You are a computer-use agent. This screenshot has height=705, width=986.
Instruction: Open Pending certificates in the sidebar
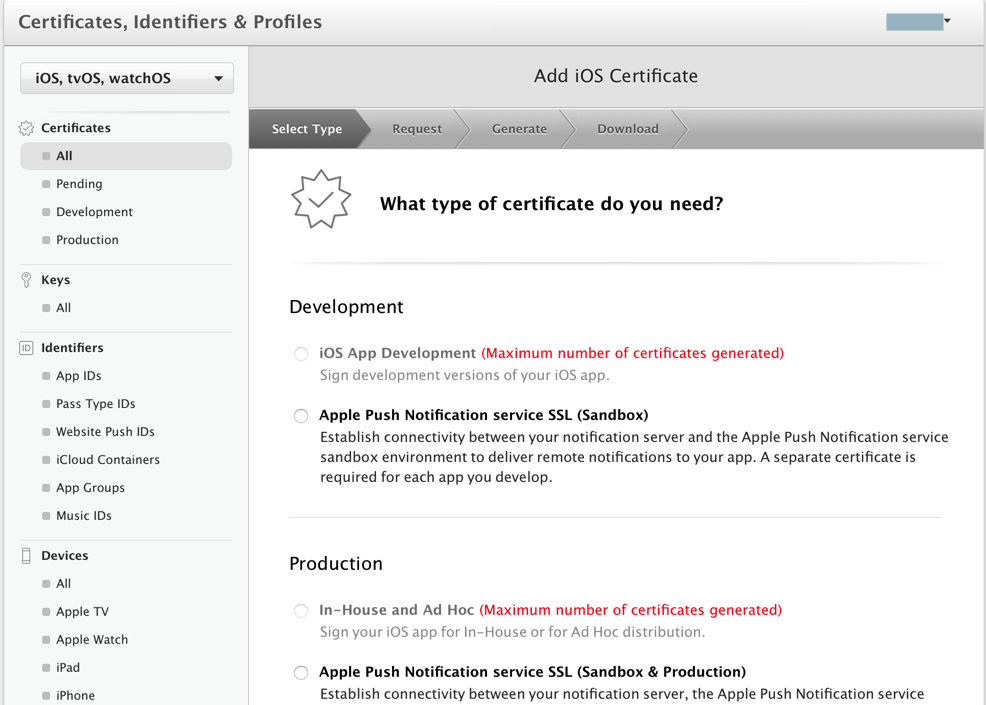[x=79, y=184]
